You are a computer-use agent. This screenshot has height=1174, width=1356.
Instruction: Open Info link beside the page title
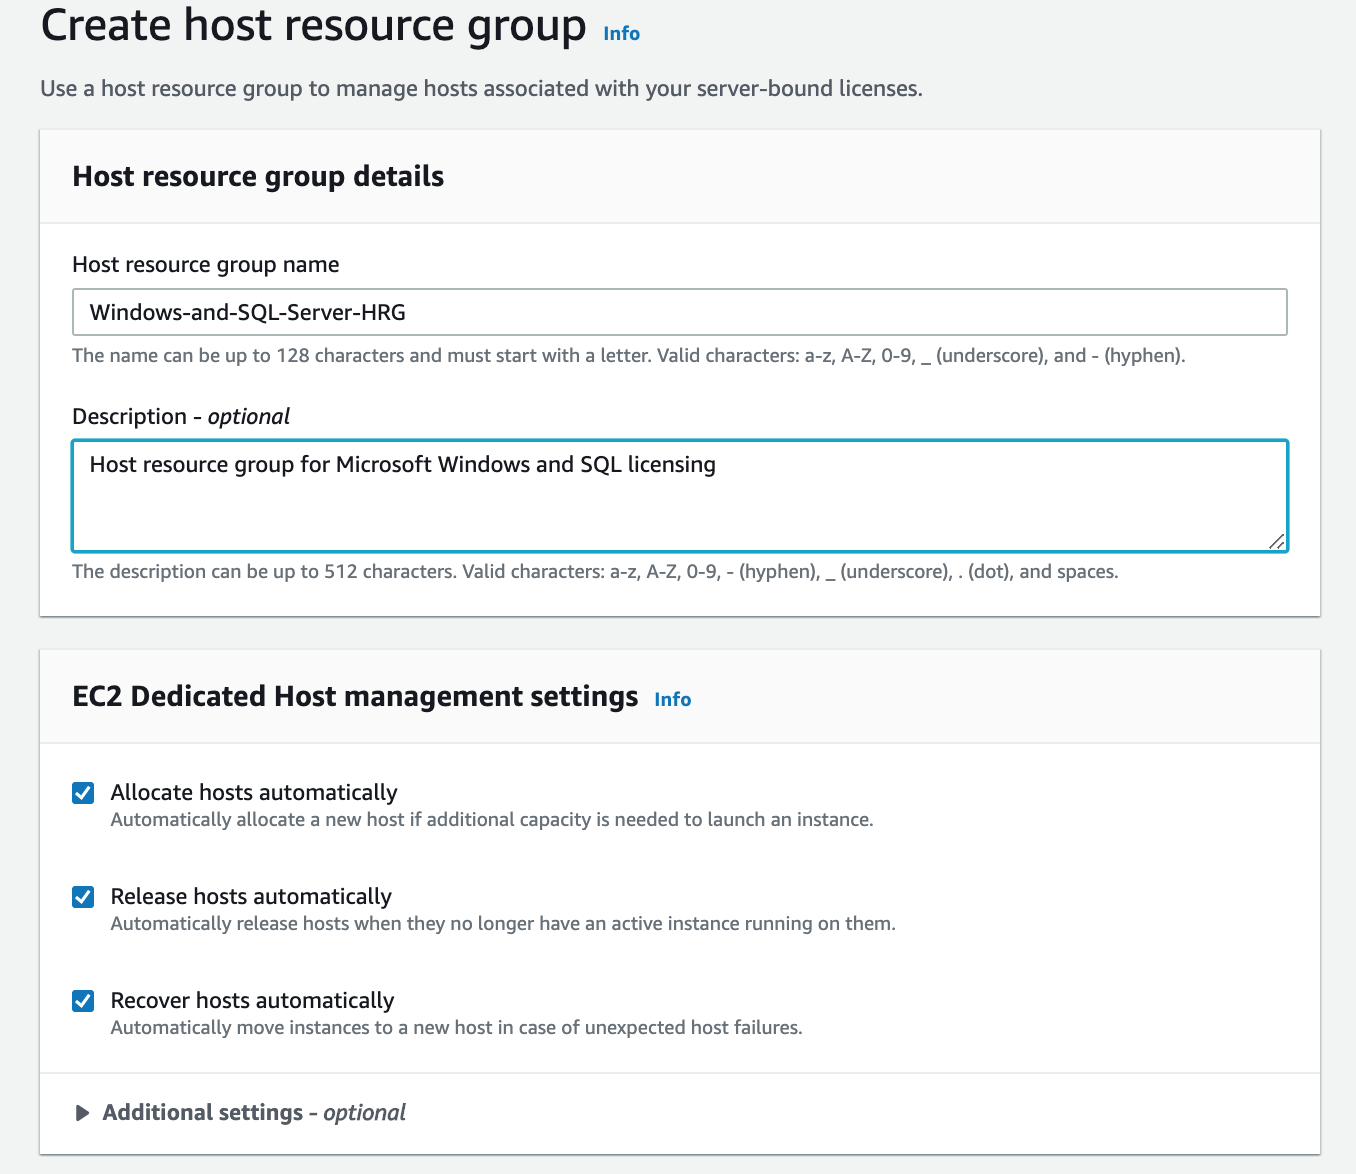point(621,33)
